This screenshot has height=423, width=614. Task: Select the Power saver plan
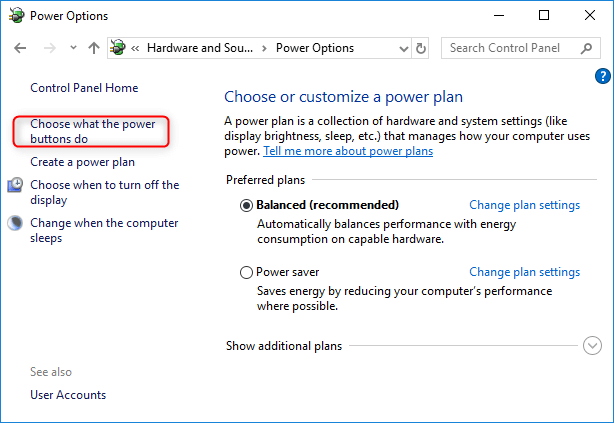tap(247, 272)
